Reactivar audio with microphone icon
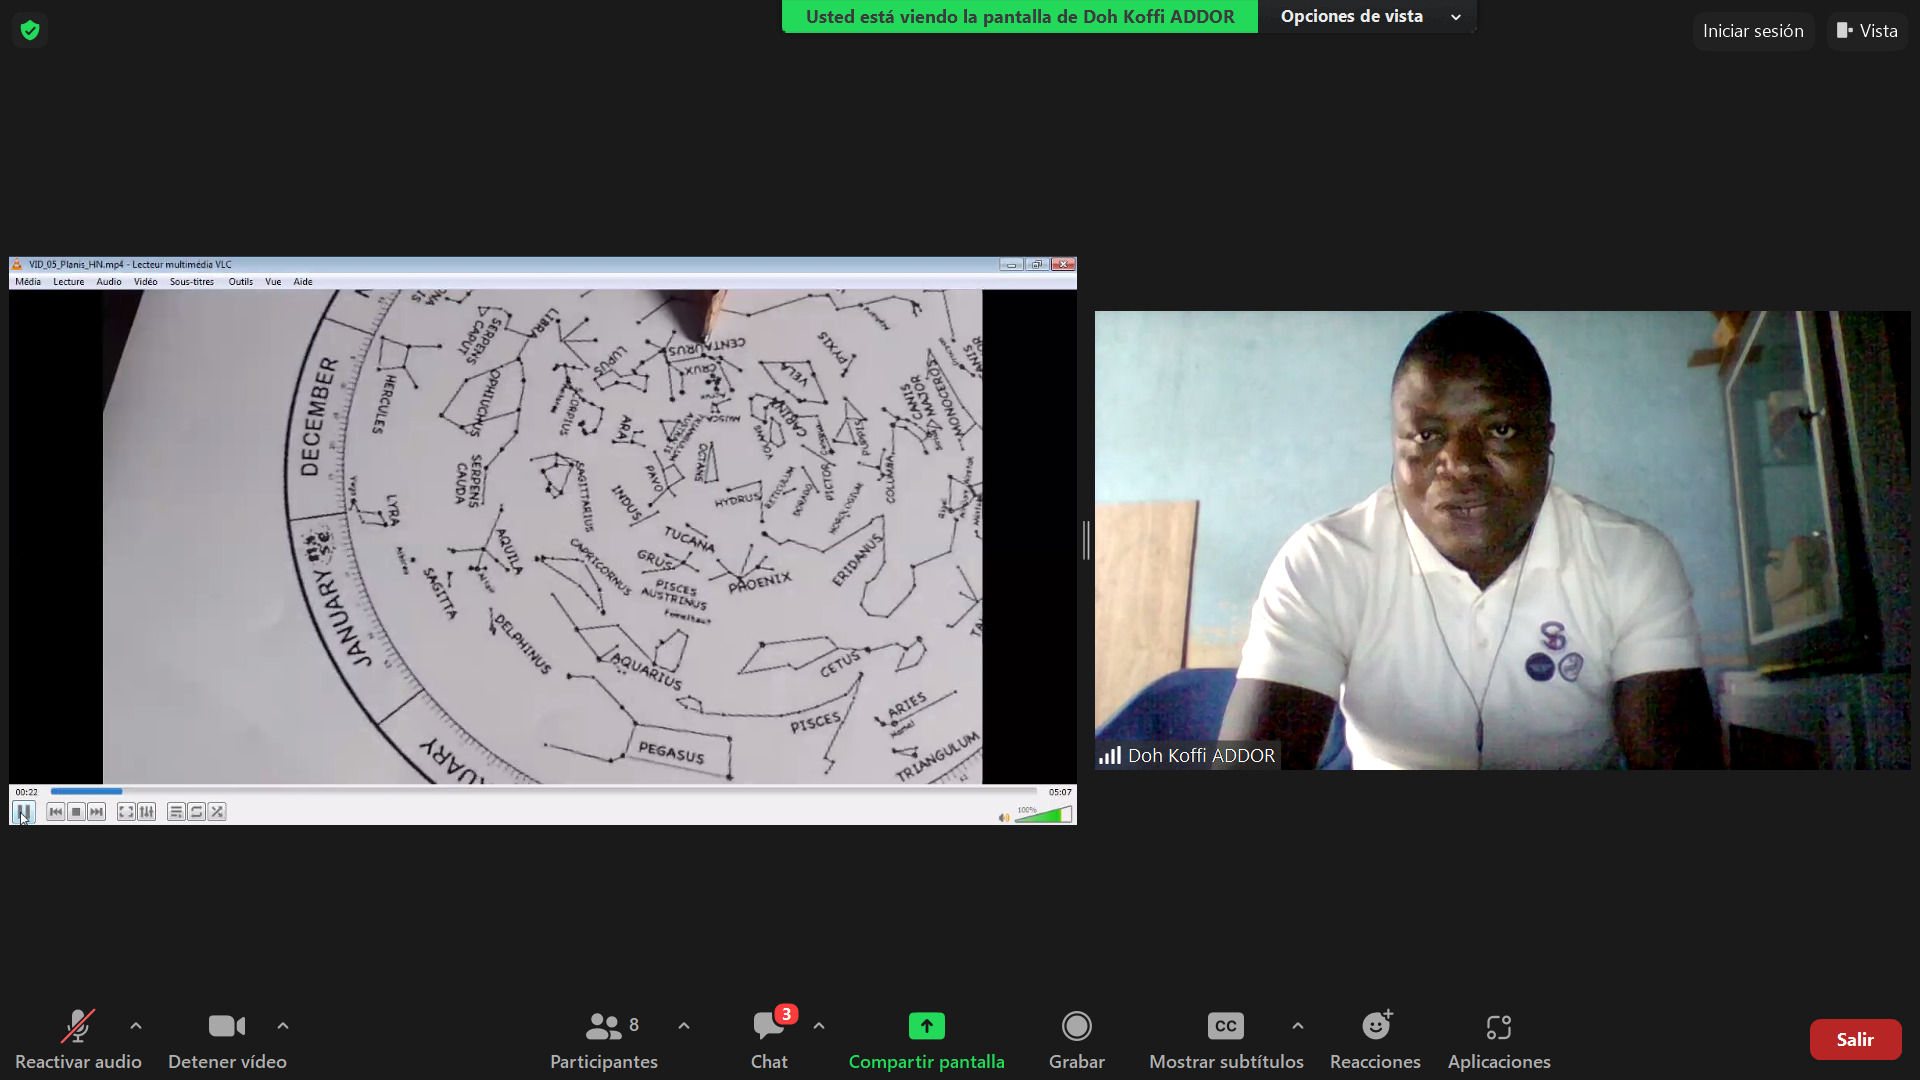This screenshot has height=1080, width=1920. tap(78, 1040)
